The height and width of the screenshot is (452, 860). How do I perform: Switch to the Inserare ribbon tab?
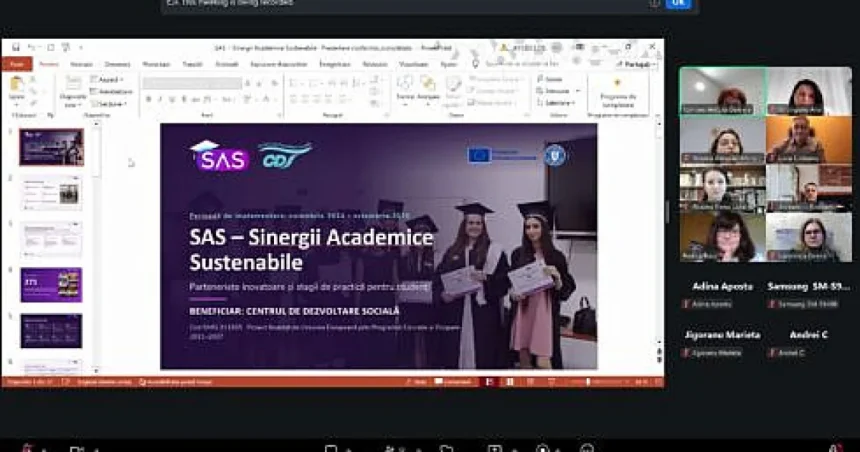click(x=81, y=64)
